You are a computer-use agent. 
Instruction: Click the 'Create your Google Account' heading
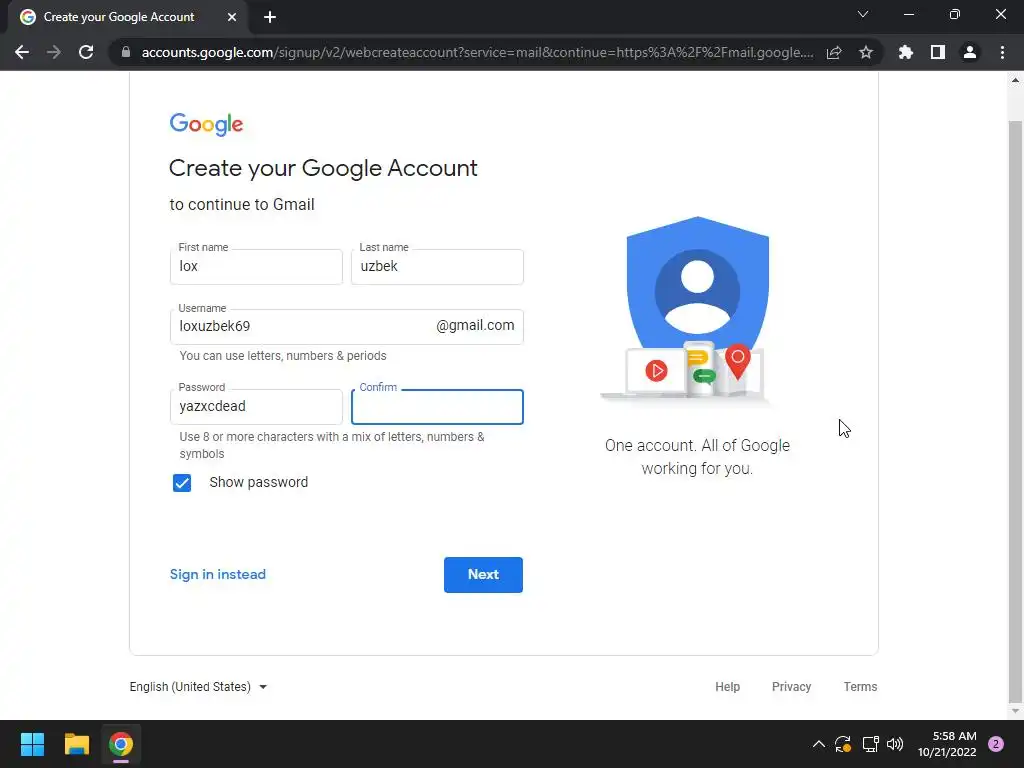[323, 168]
